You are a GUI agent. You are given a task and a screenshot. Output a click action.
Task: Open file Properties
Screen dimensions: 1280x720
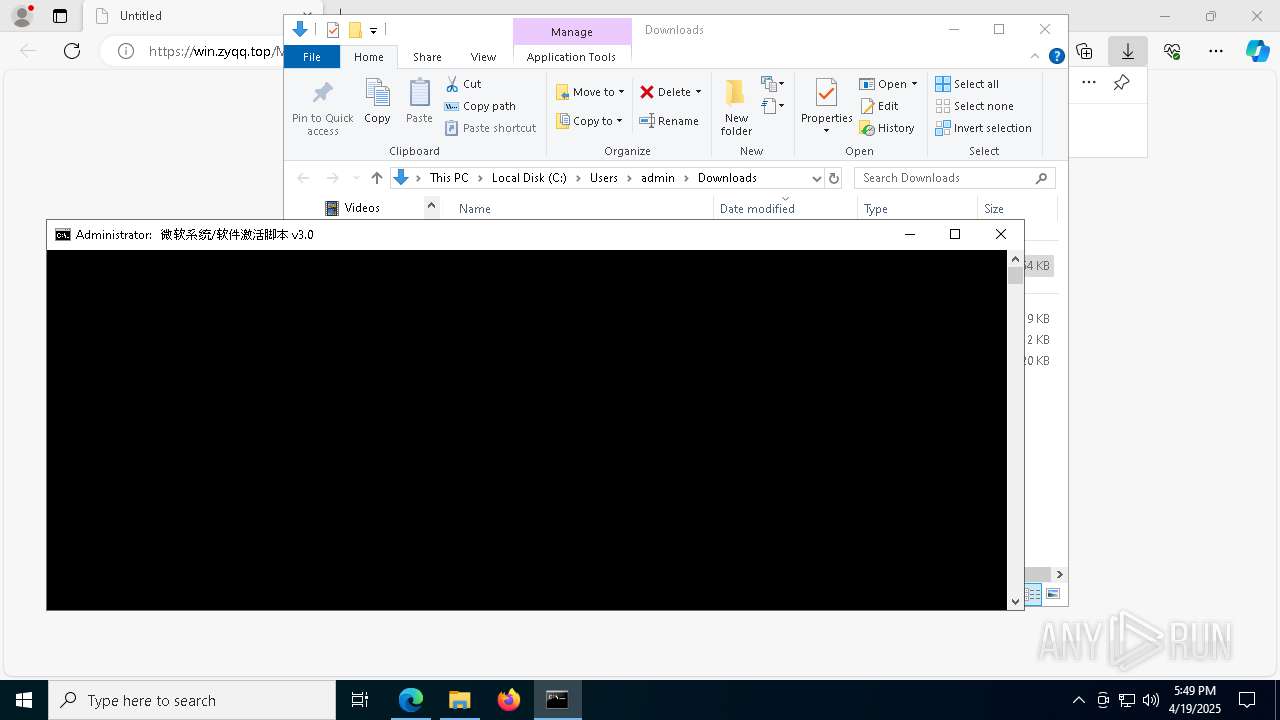(826, 105)
